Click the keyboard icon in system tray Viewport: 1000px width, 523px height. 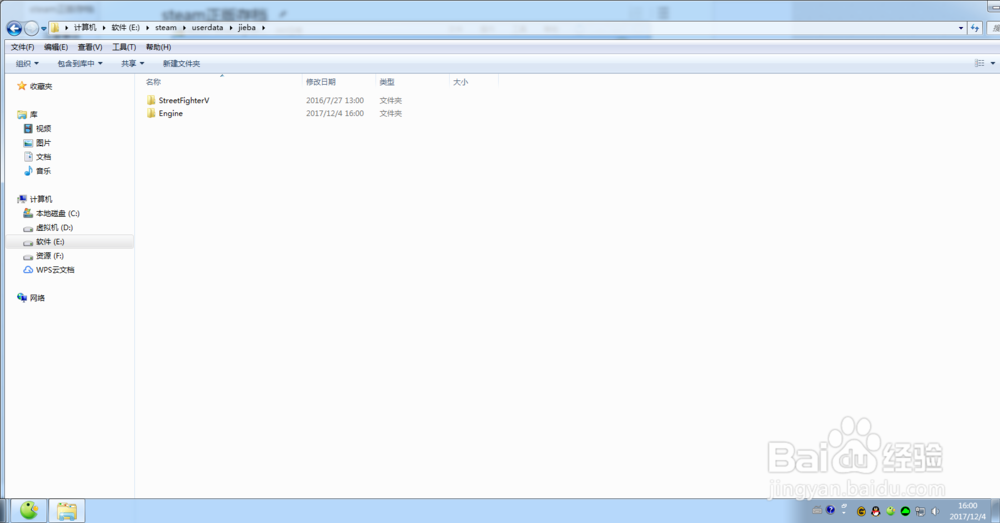point(817,510)
